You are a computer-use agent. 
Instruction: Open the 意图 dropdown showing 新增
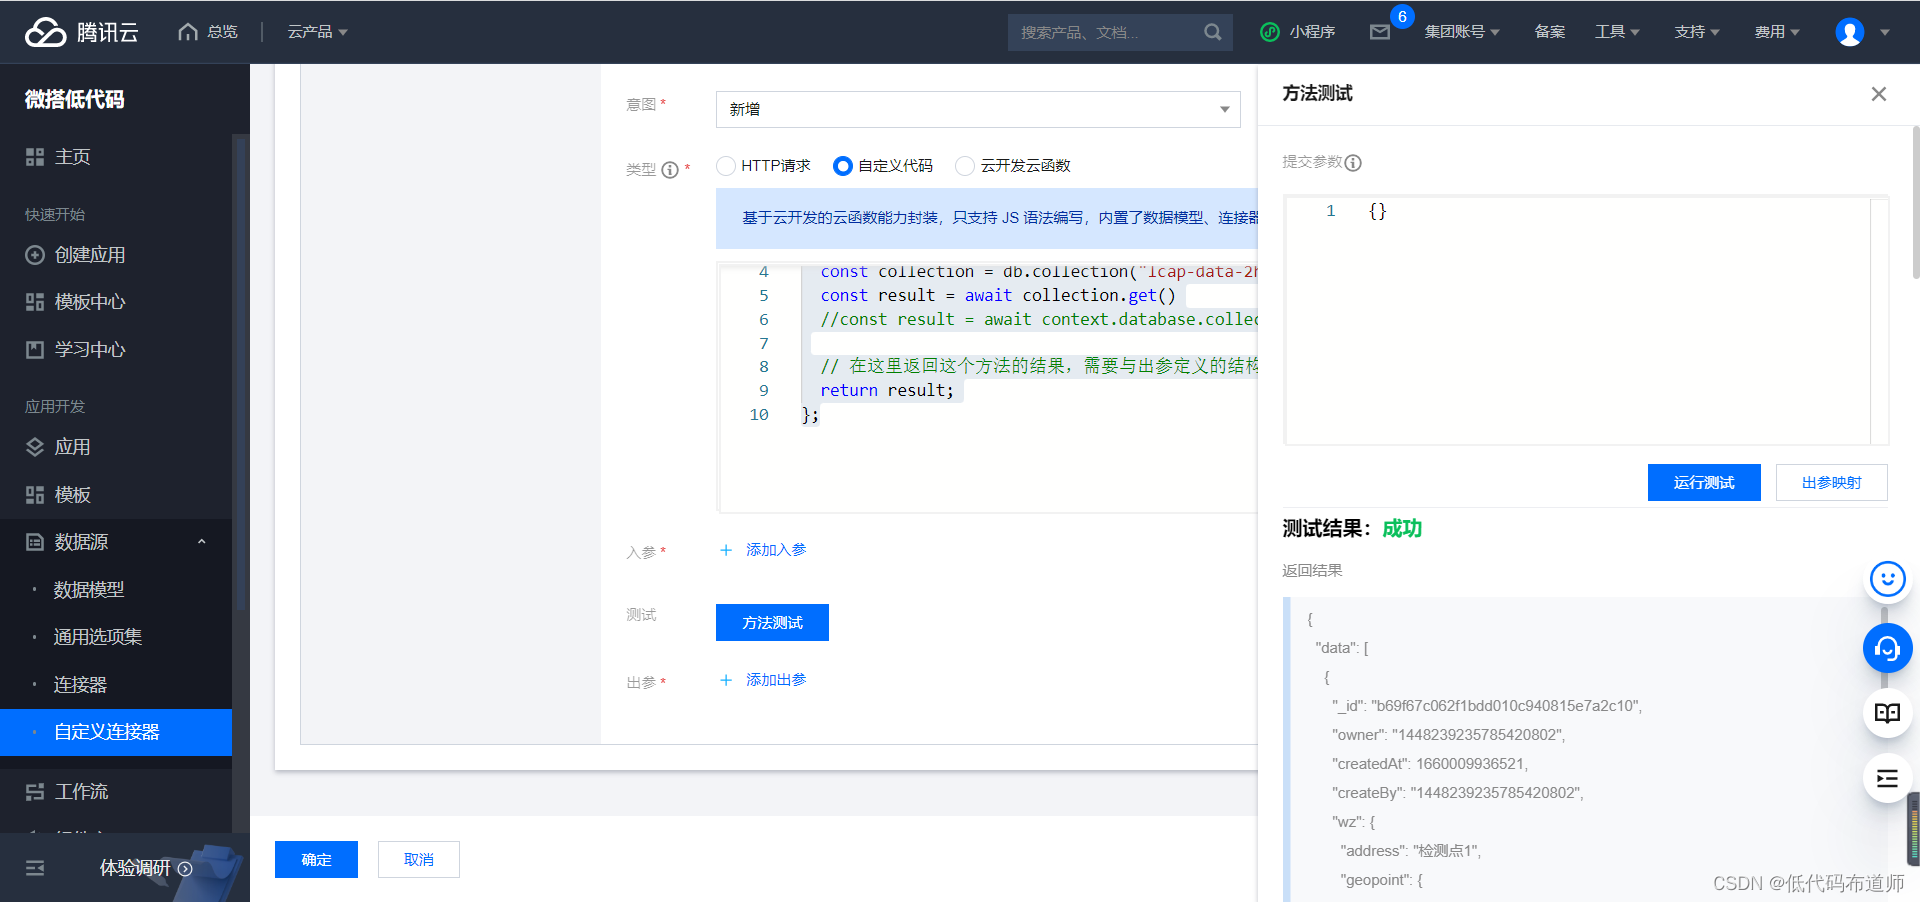[x=978, y=109]
